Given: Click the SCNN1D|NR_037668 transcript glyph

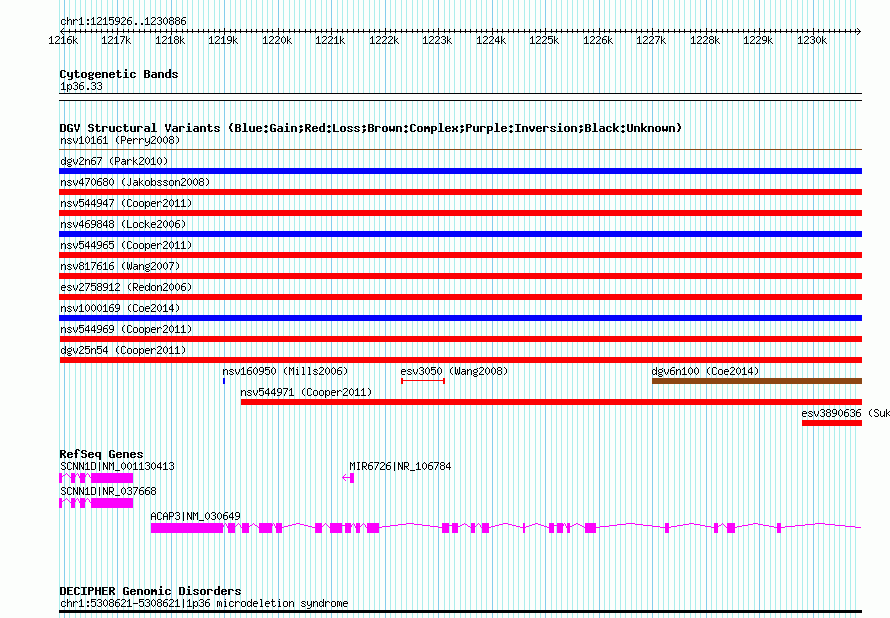Looking at the screenshot, I should [x=96, y=503].
